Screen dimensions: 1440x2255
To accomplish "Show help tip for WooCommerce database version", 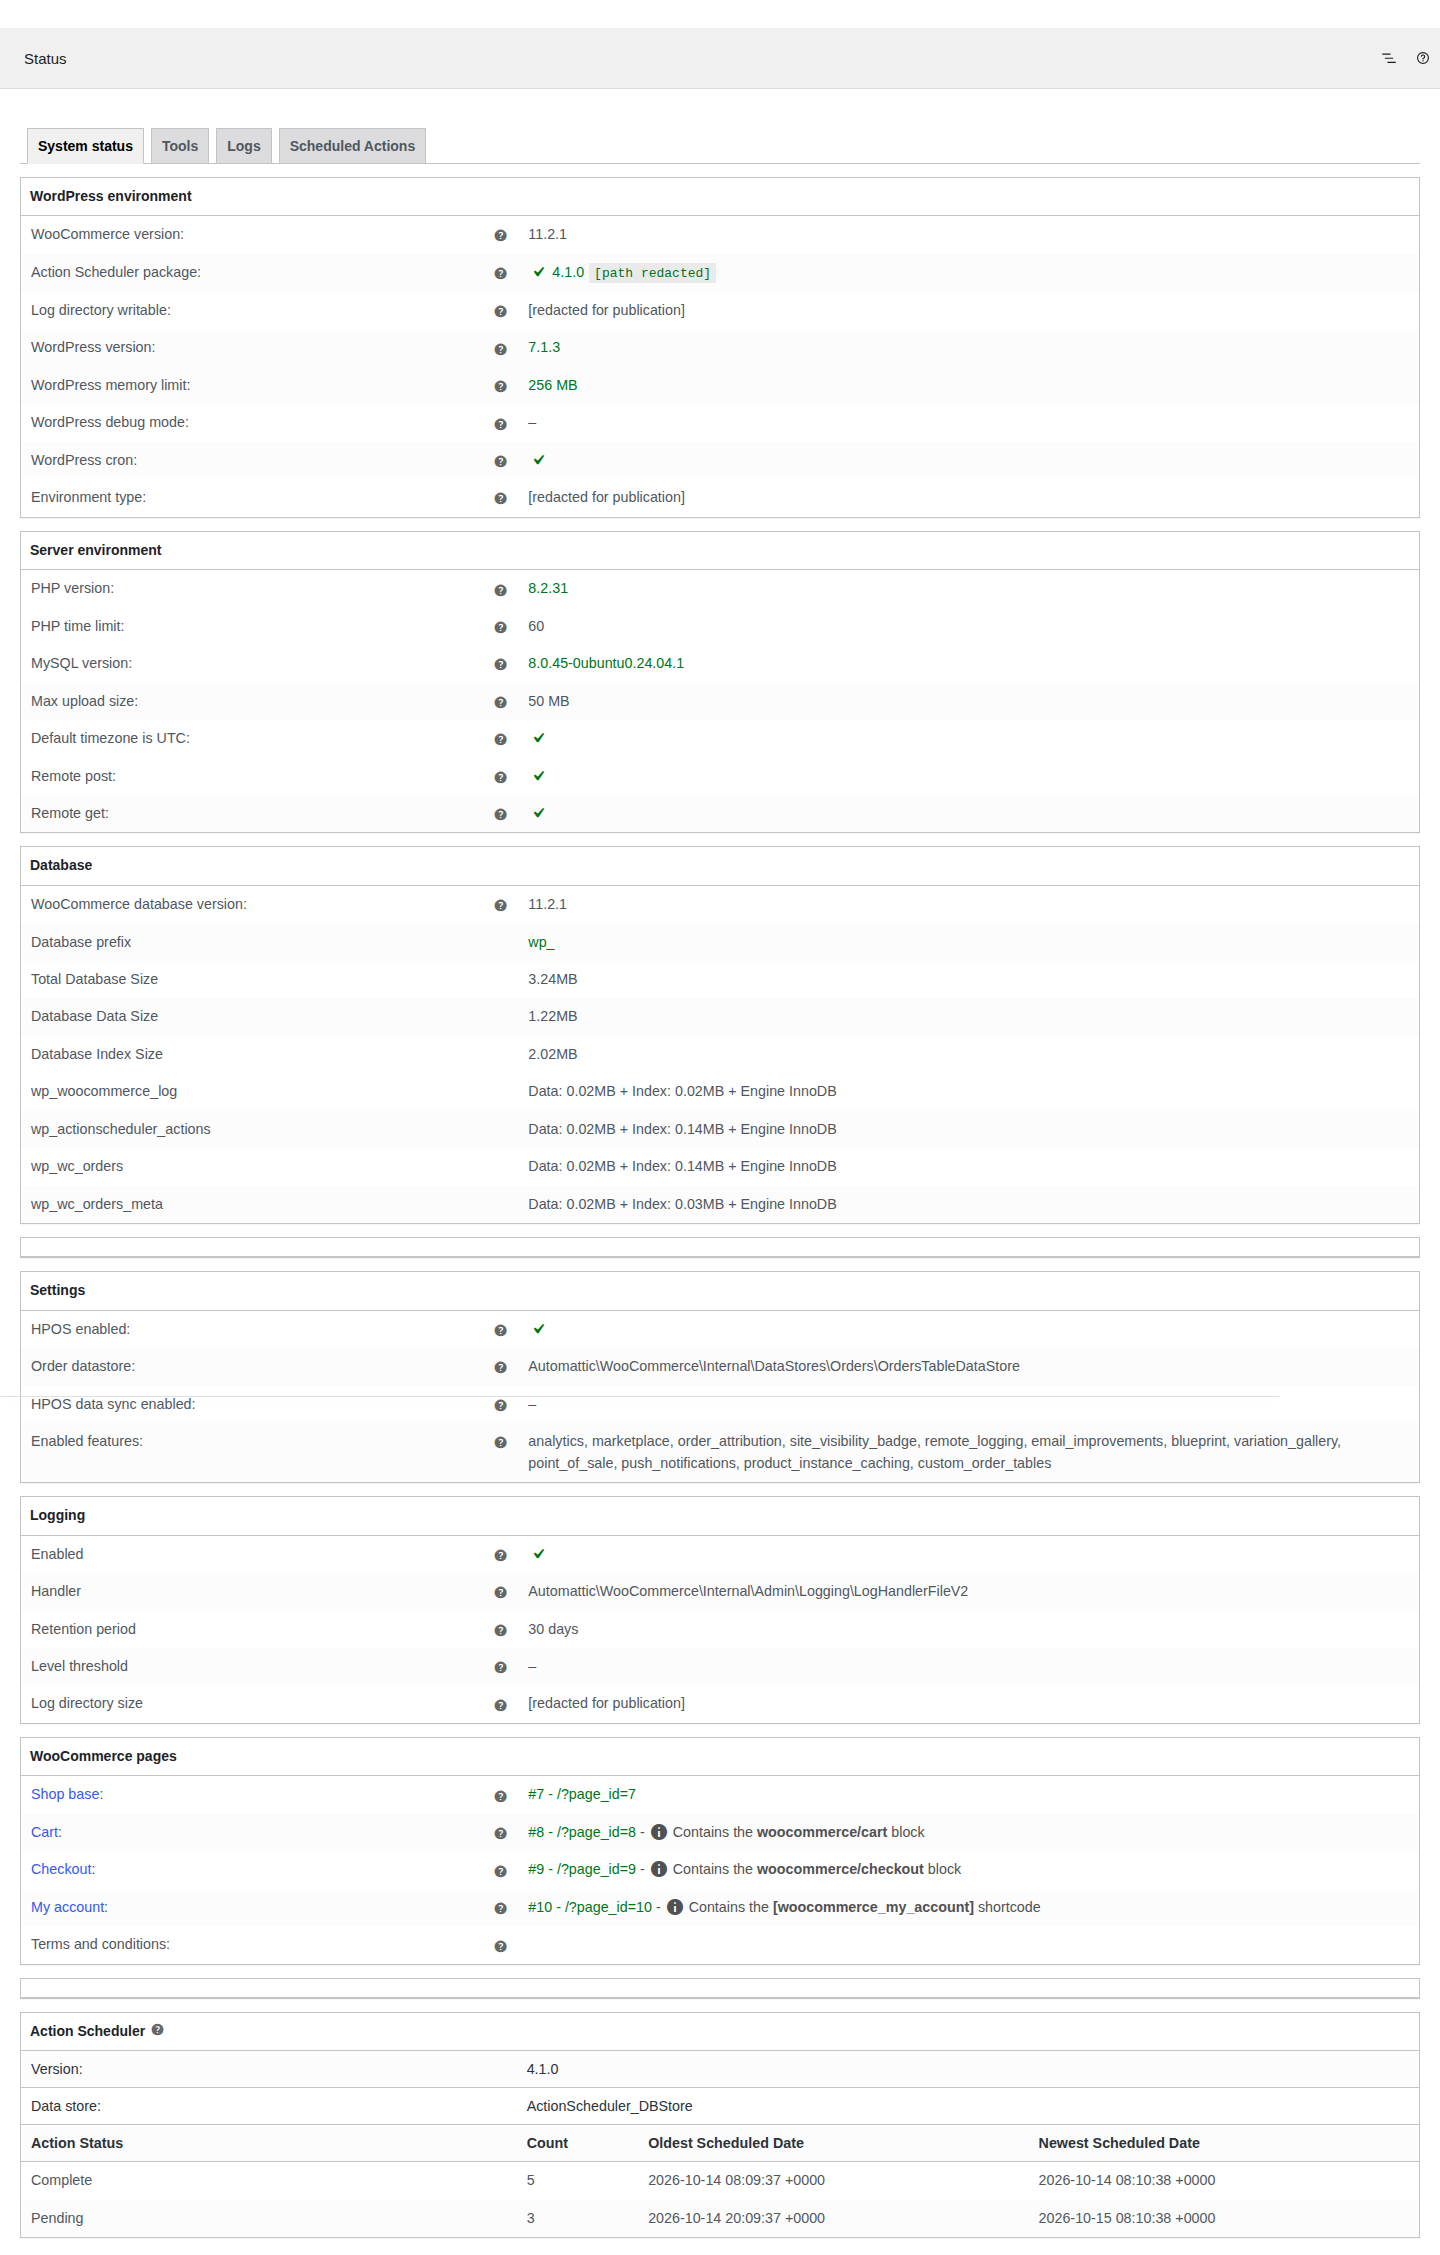I will [x=500, y=905].
